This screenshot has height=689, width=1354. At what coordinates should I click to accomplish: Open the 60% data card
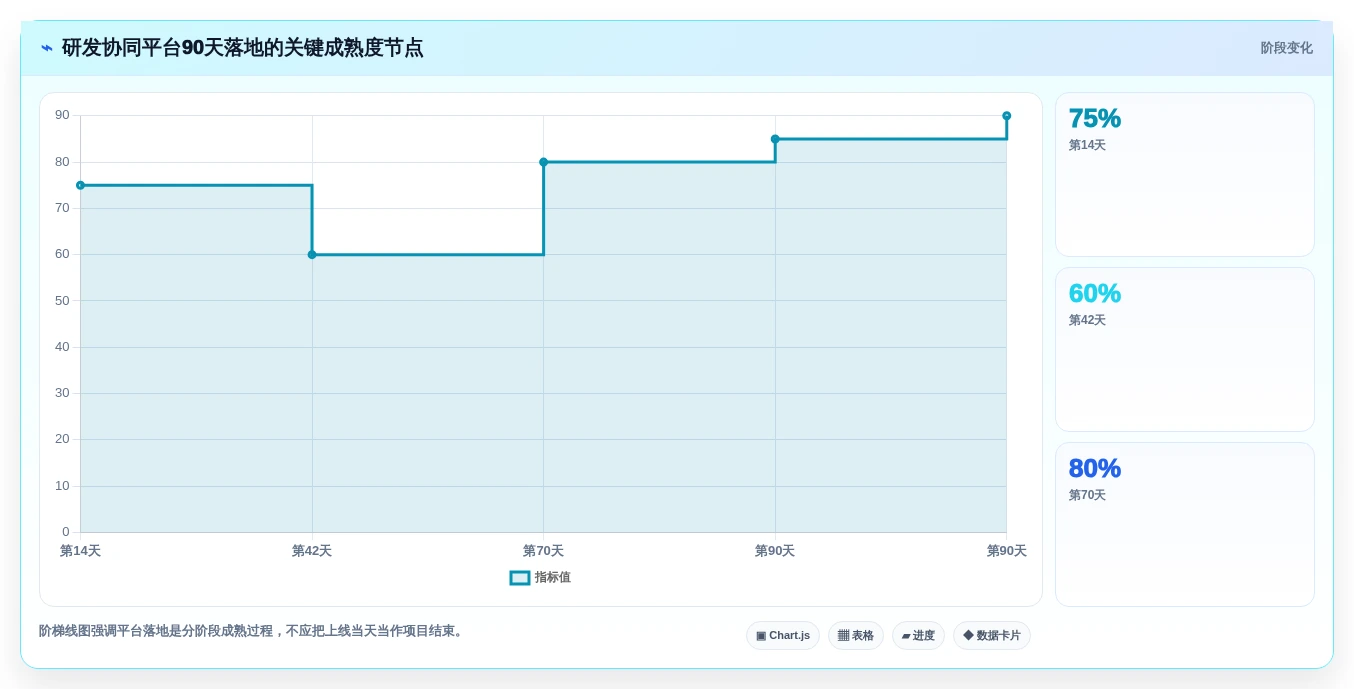(1185, 350)
